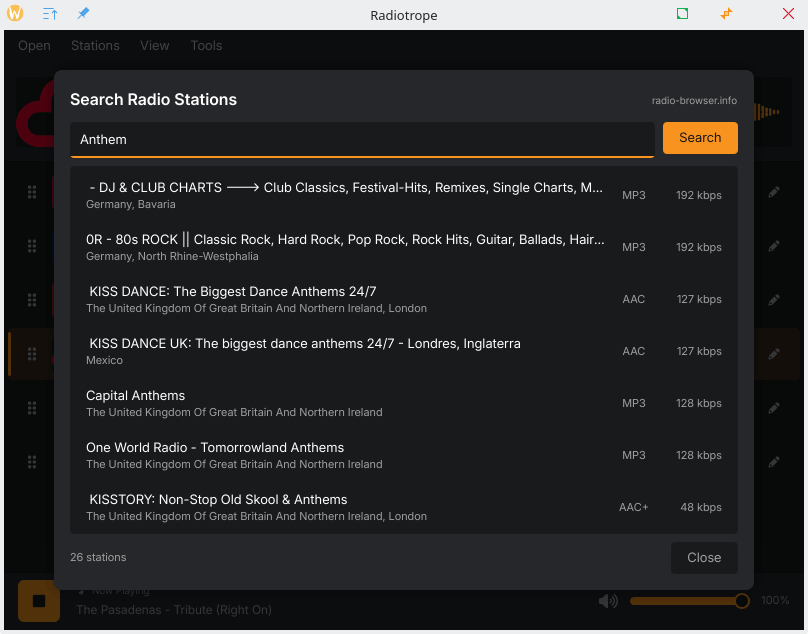Click the drag handle beside the first search result

(x=31, y=192)
